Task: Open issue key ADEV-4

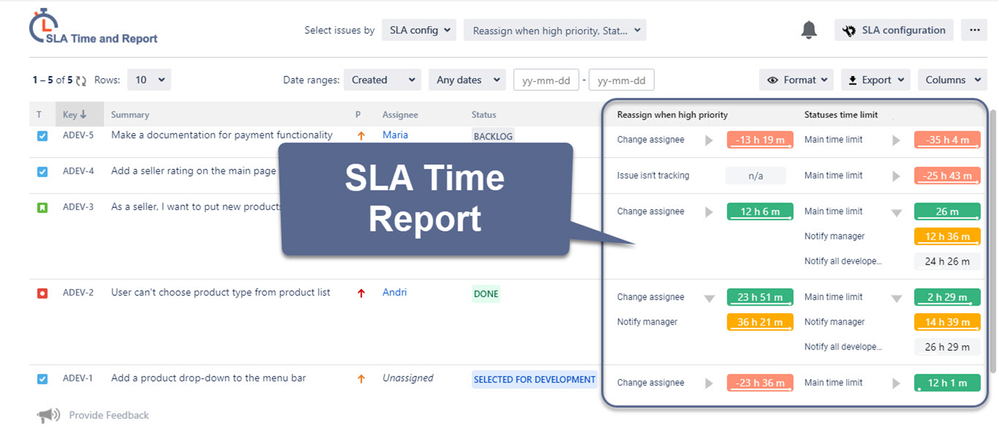Action: click(78, 171)
